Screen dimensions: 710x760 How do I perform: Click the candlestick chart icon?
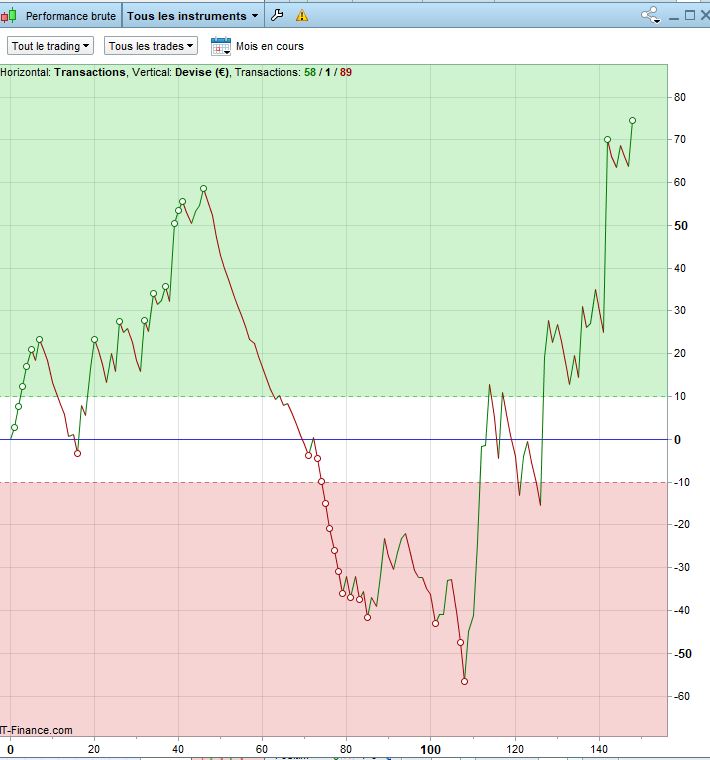(x=8, y=16)
